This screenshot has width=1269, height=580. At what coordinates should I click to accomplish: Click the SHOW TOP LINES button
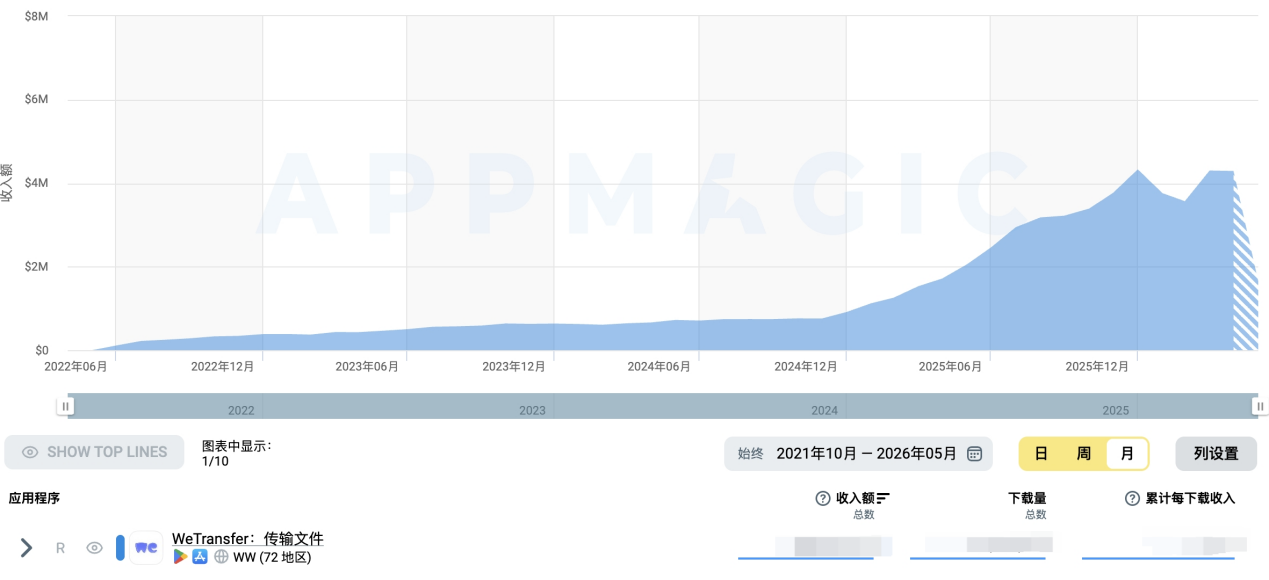[94, 452]
